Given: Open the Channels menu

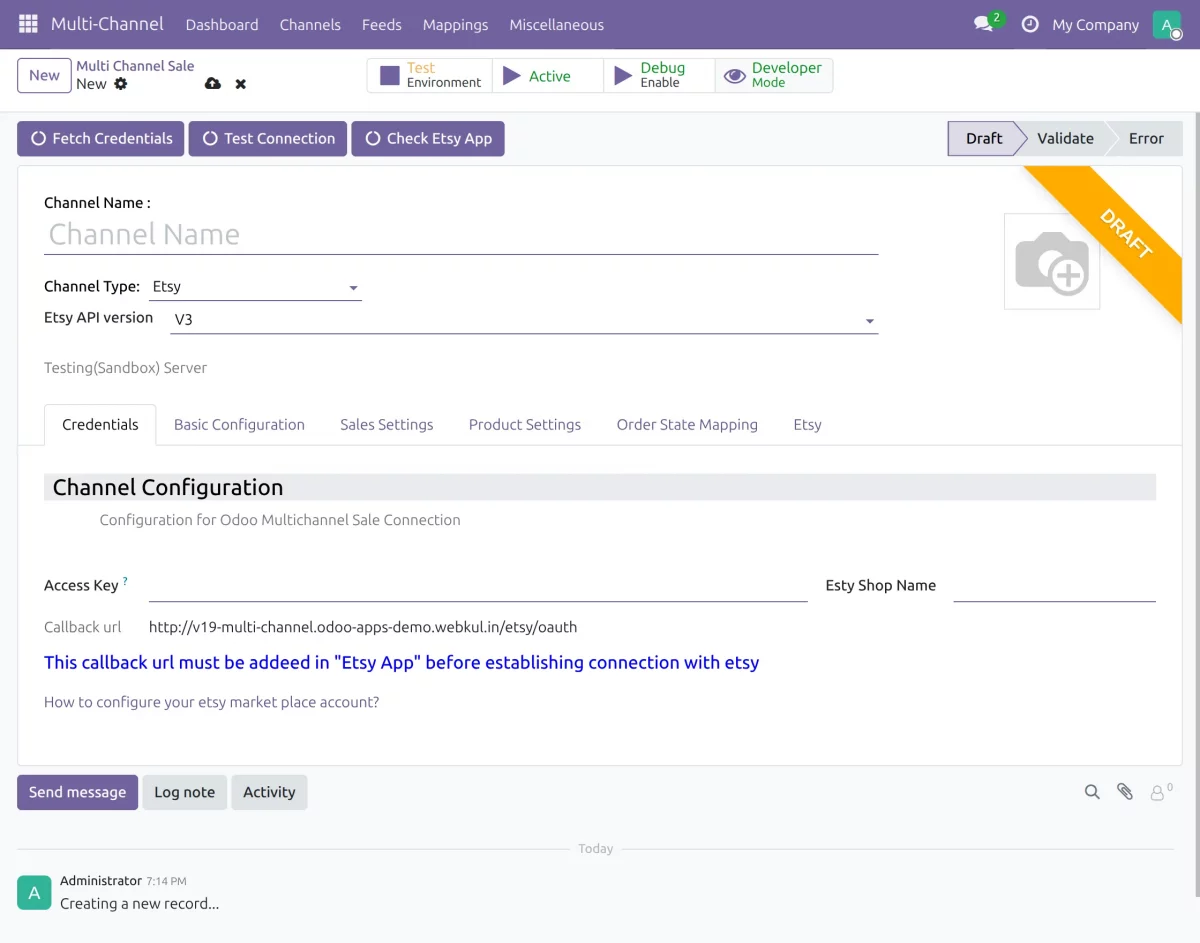Looking at the screenshot, I should click(310, 24).
